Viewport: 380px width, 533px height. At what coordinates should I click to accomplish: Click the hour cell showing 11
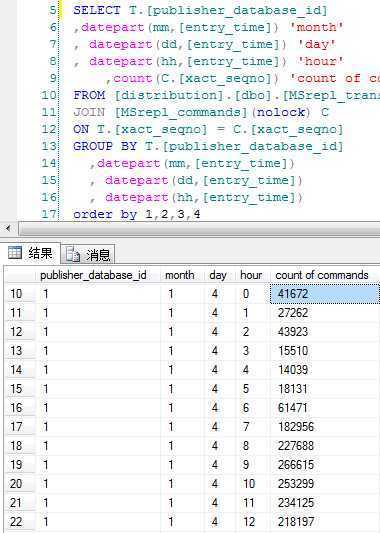click(253, 503)
